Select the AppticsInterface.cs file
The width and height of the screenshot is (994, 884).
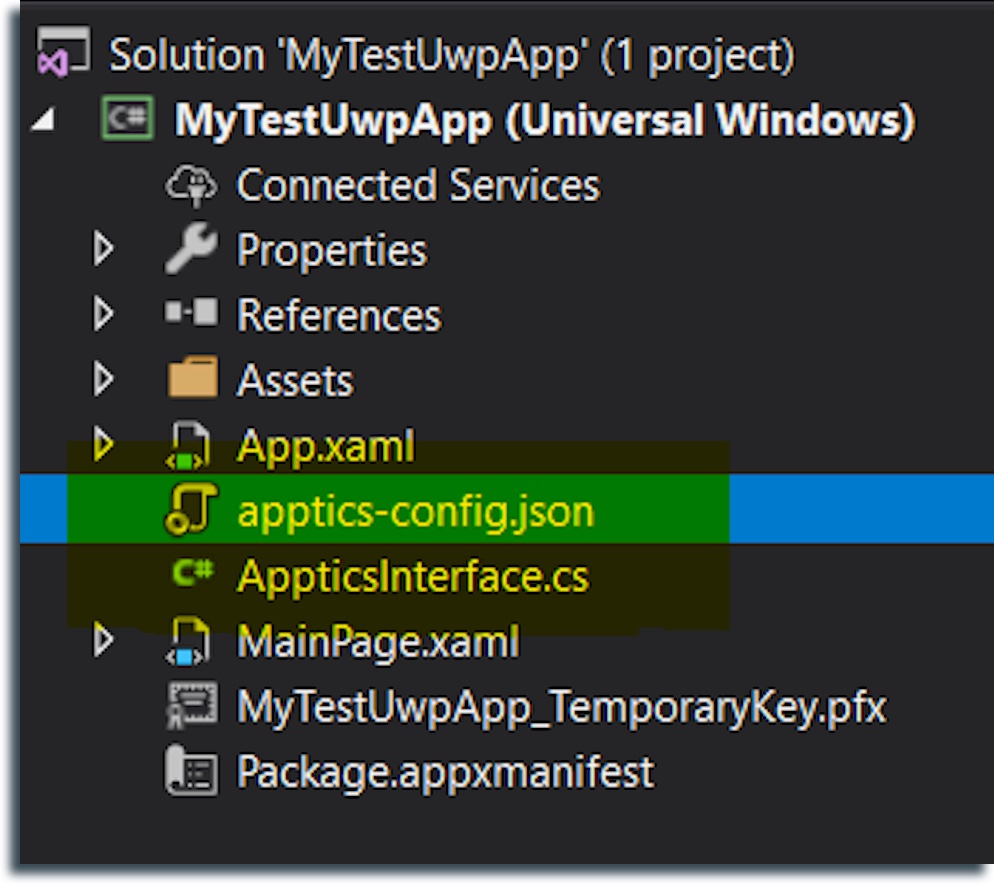click(x=413, y=576)
